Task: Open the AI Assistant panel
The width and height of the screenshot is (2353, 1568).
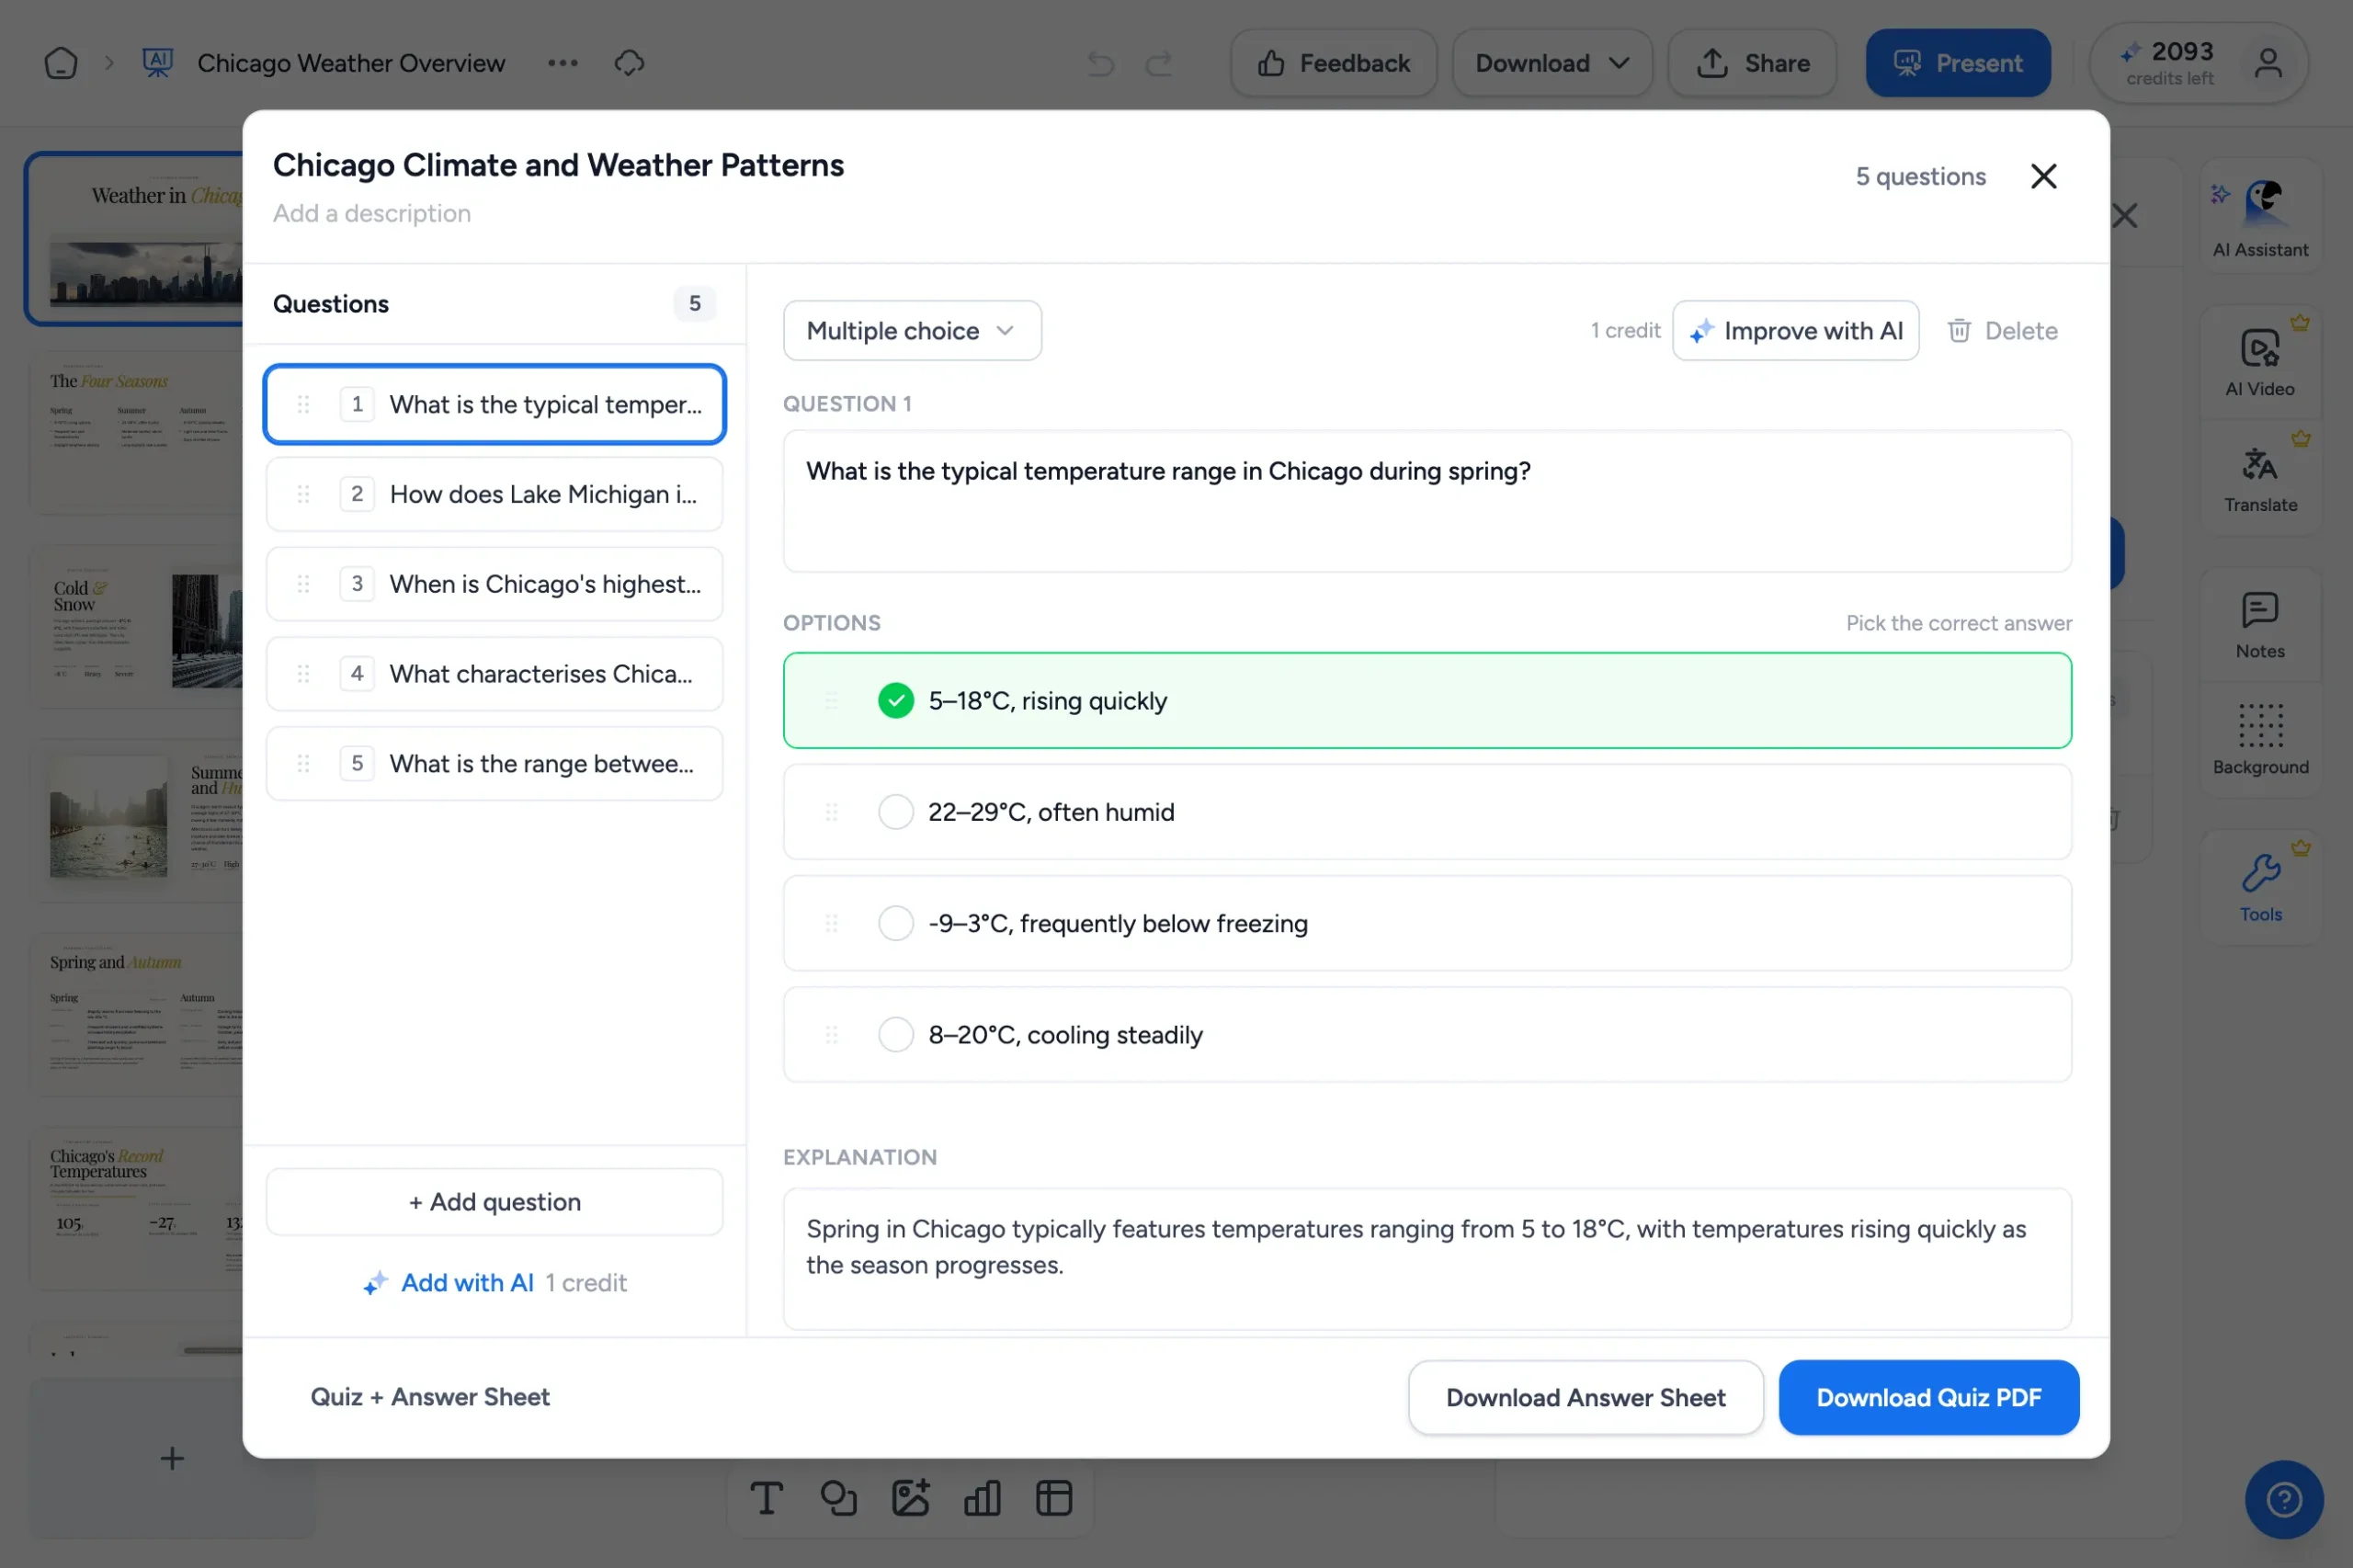Action: coord(2260,218)
